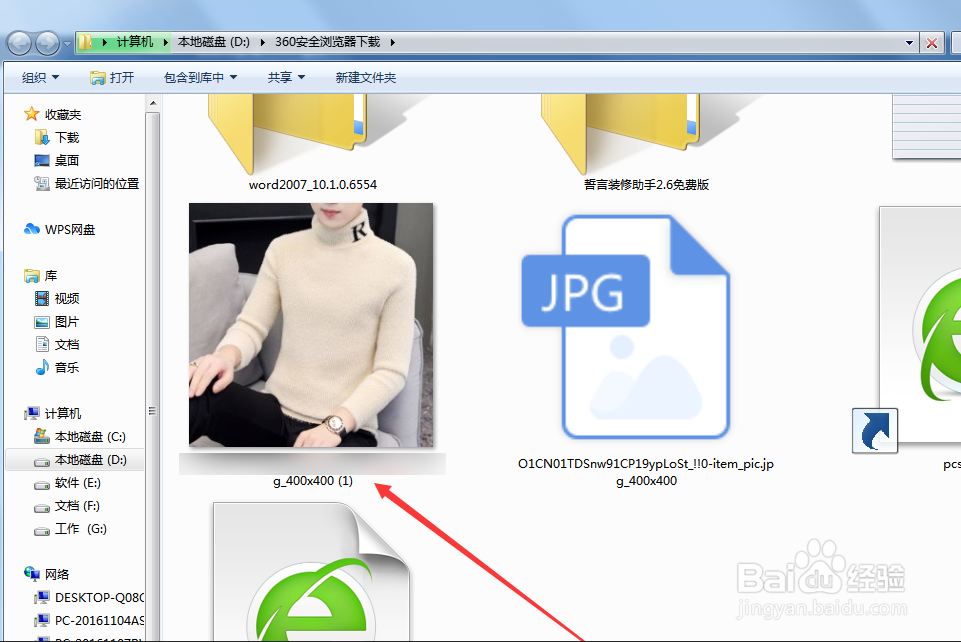The width and height of the screenshot is (961, 642).
Task: Select 文档 (F:) drive
Action: [x=77, y=505]
